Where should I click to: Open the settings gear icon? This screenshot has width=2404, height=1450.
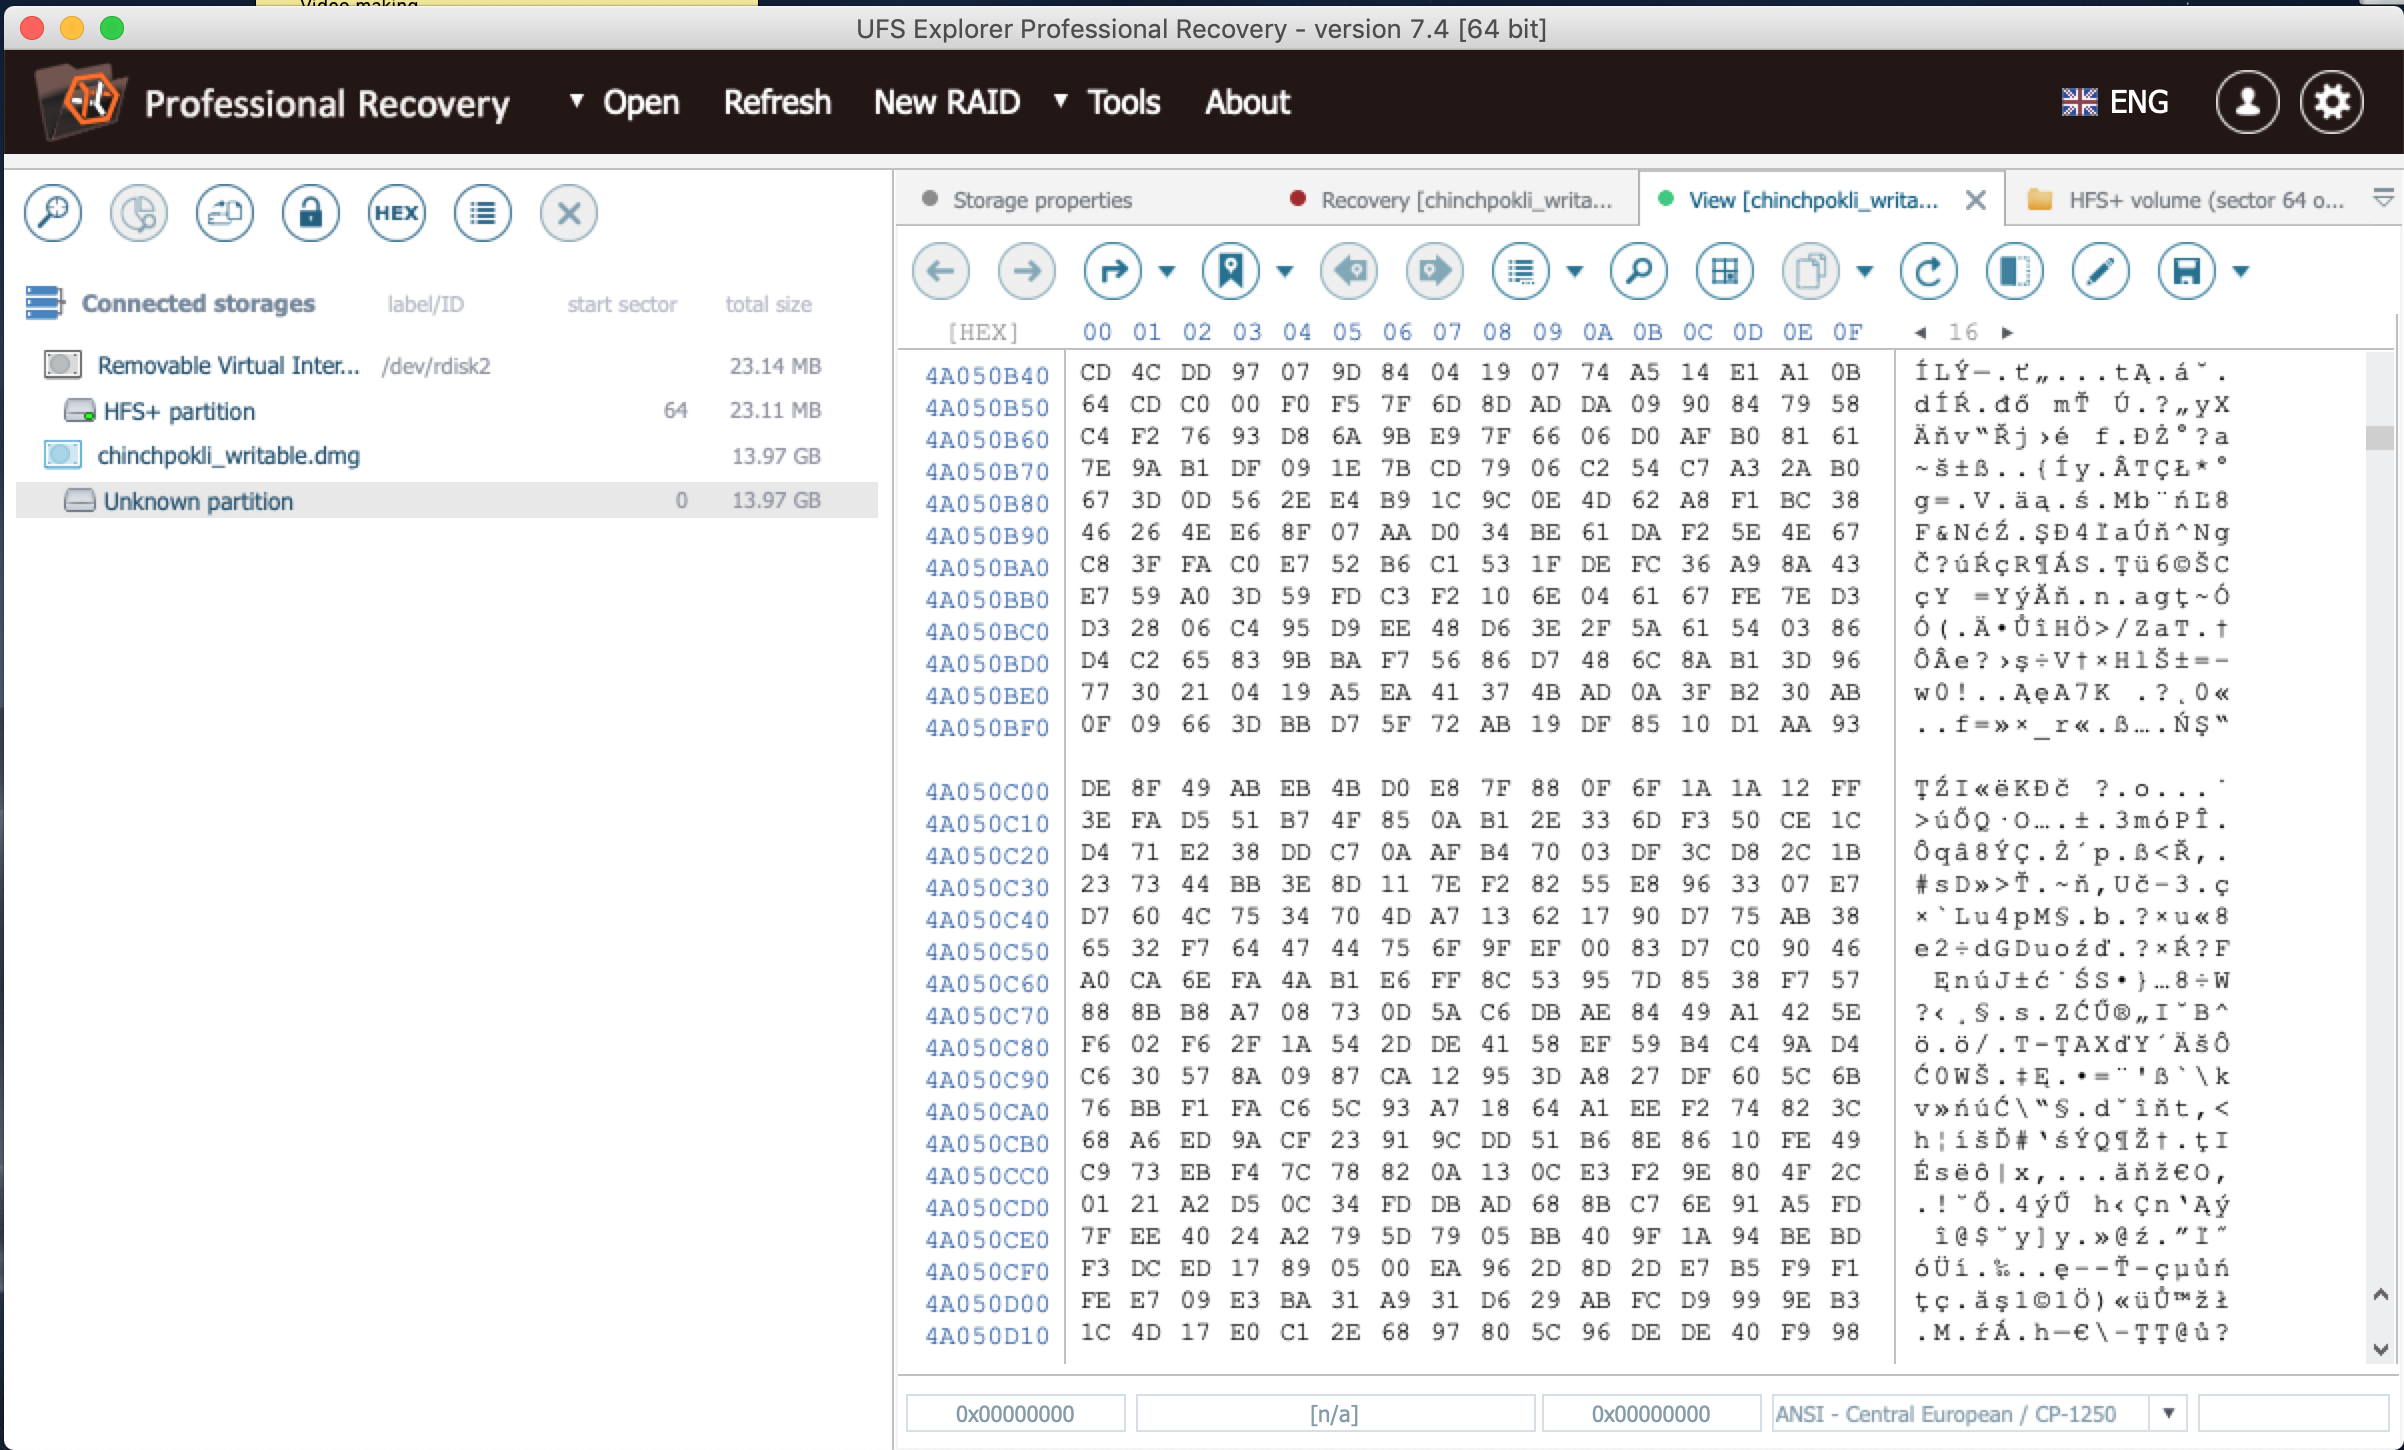click(2332, 102)
